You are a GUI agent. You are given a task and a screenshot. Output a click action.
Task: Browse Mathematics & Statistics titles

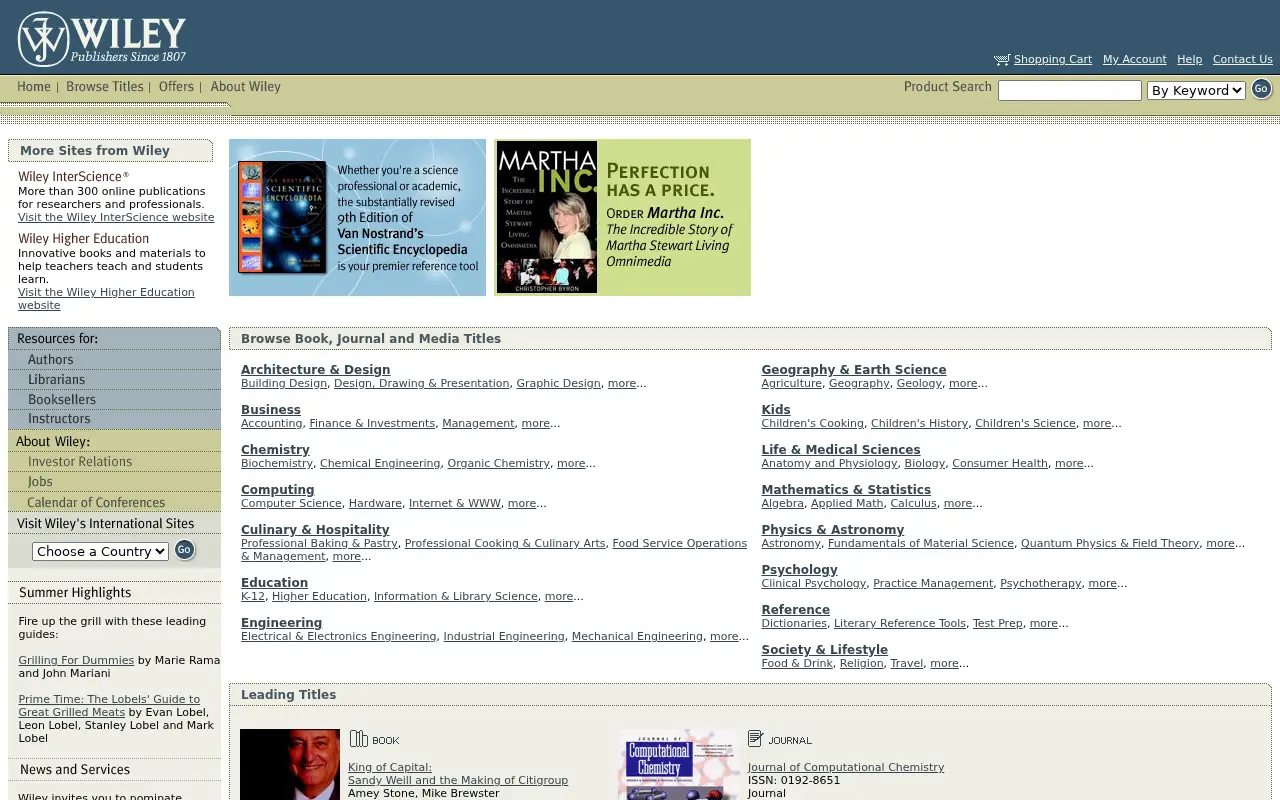pos(846,490)
